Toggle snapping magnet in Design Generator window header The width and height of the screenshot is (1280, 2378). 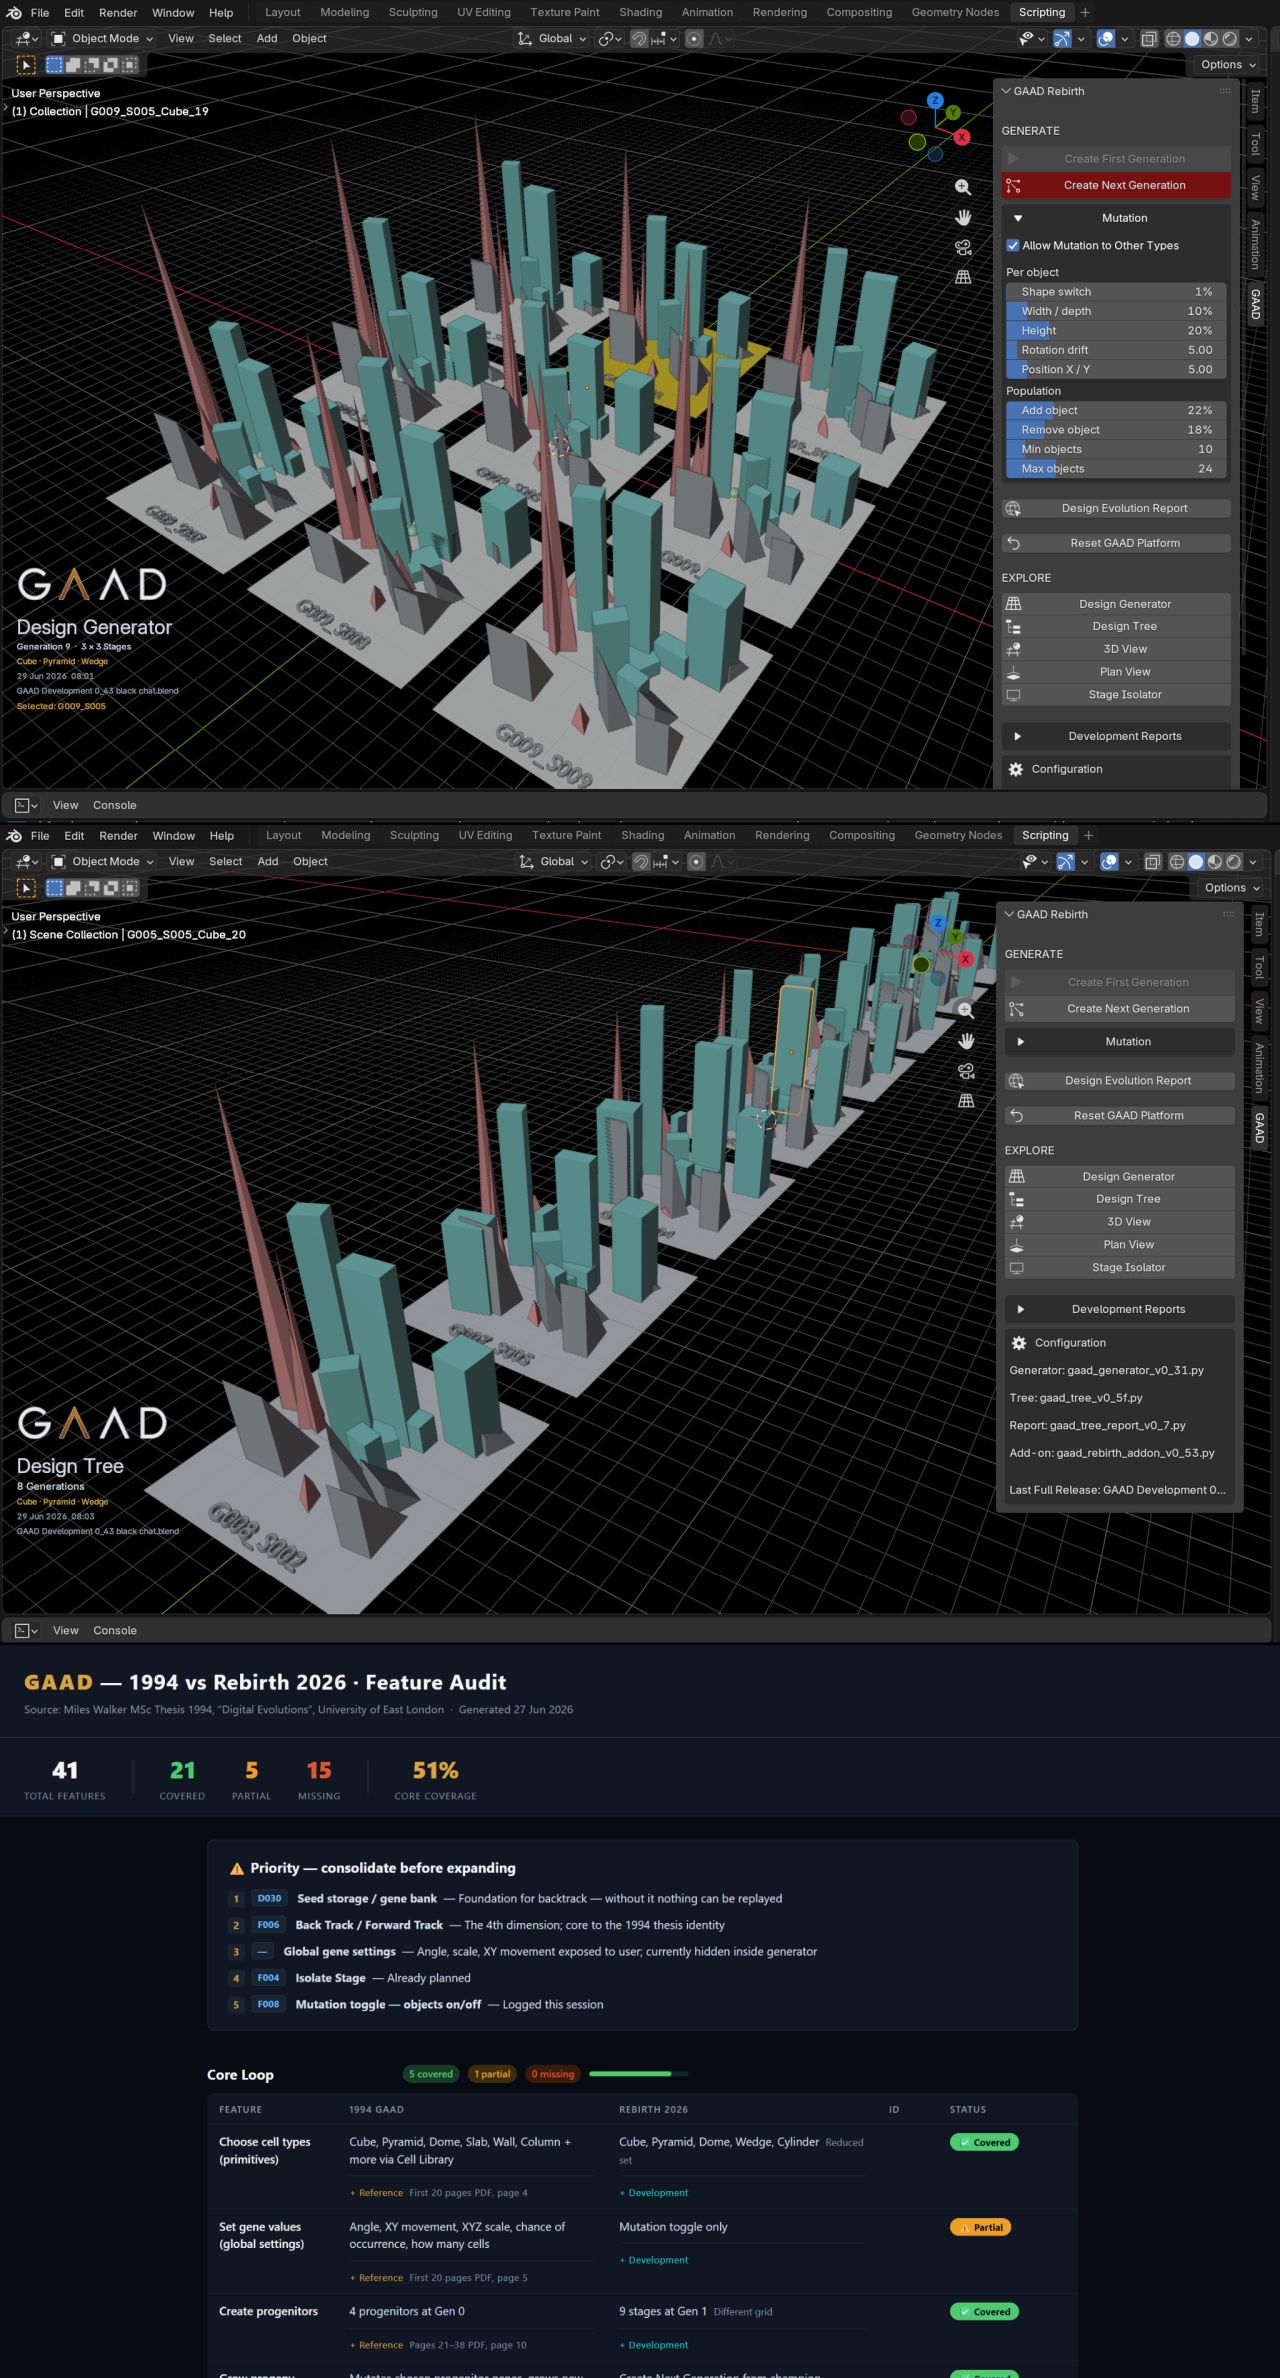click(639, 39)
